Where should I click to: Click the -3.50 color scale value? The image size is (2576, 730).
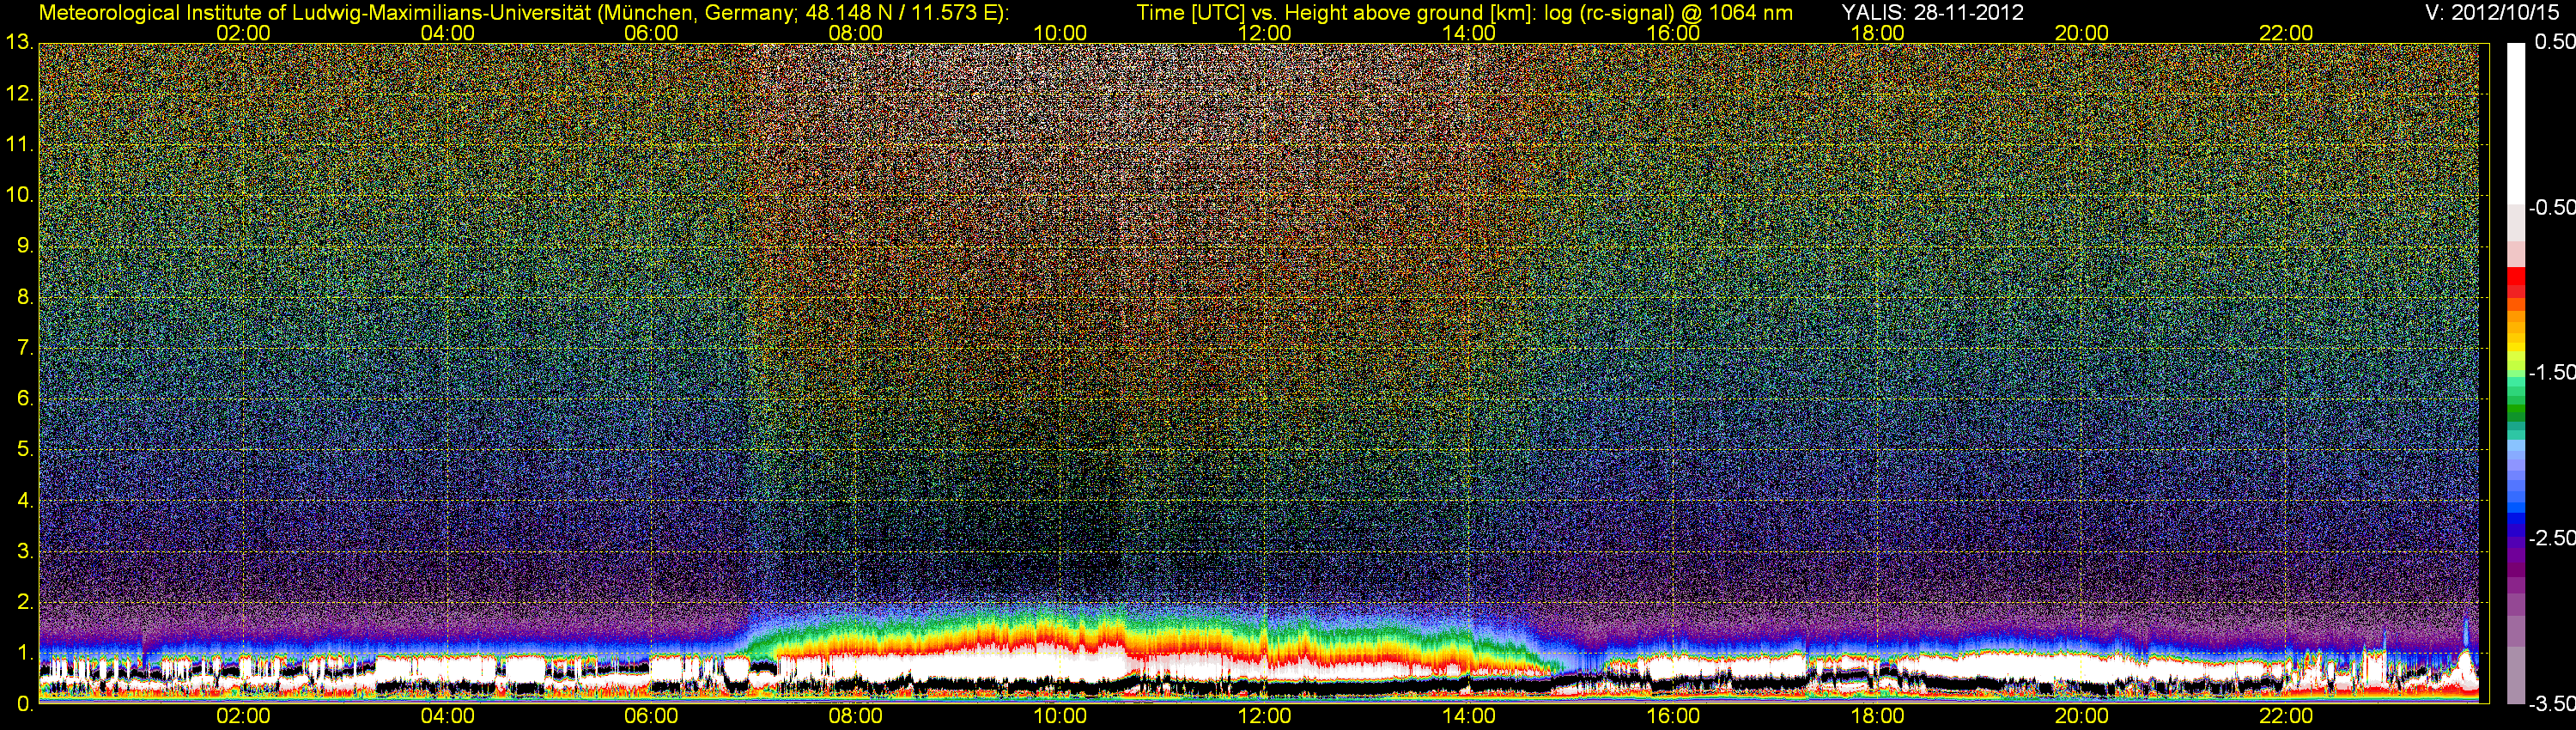[2551, 704]
